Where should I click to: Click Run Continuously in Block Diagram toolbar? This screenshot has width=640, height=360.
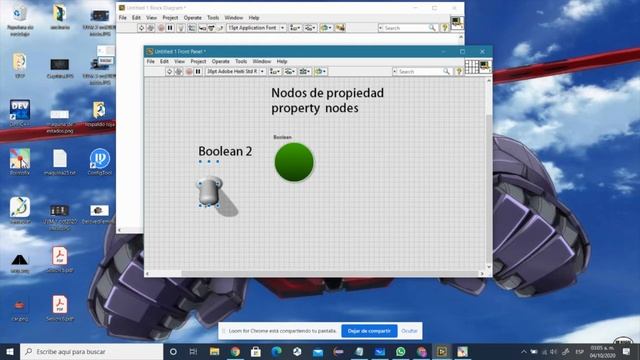click(x=151, y=28)
